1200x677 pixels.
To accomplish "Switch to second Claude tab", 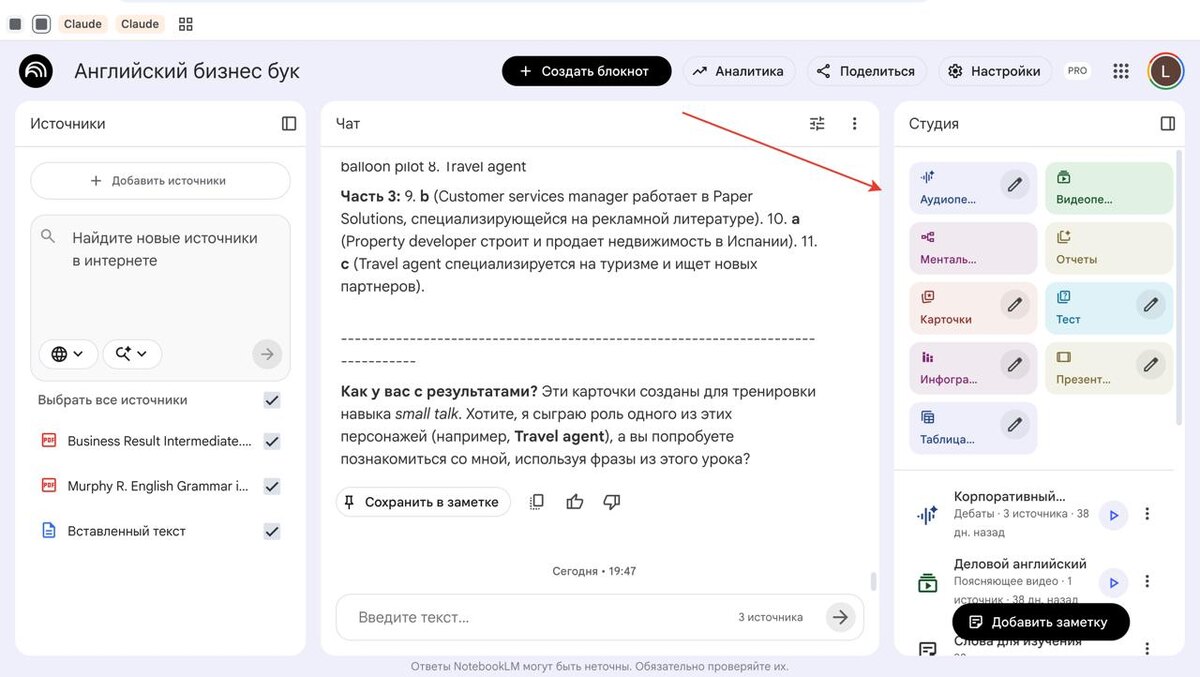I will (x=140, y=24).
